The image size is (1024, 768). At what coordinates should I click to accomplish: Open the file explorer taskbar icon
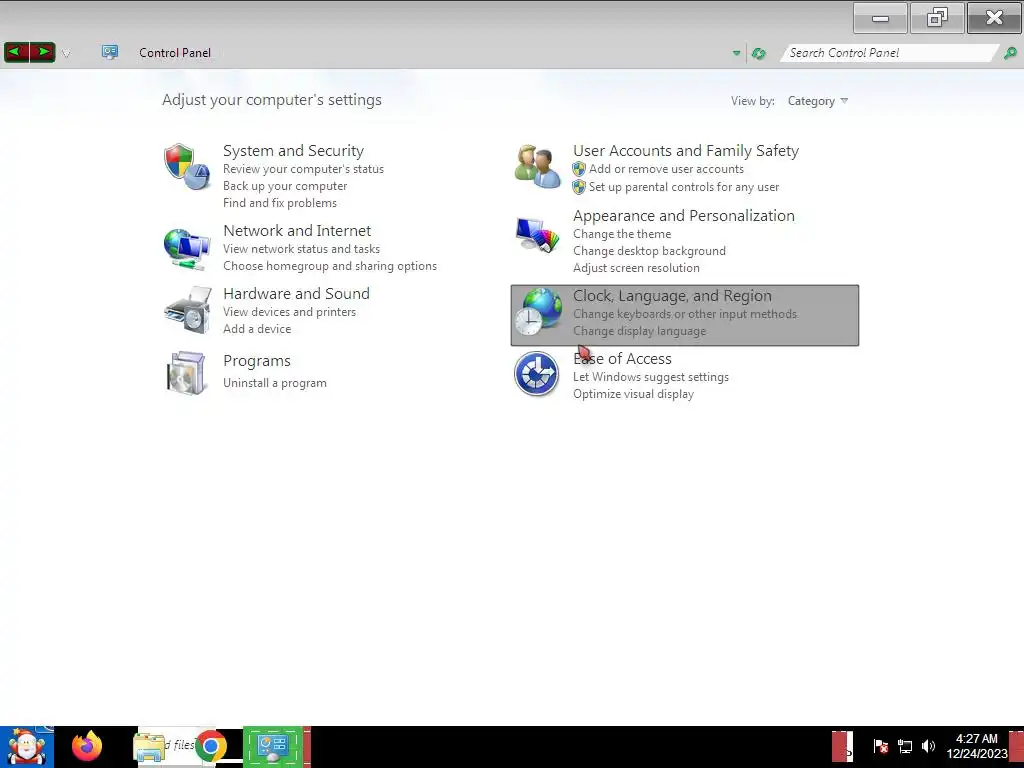(150, 747)
